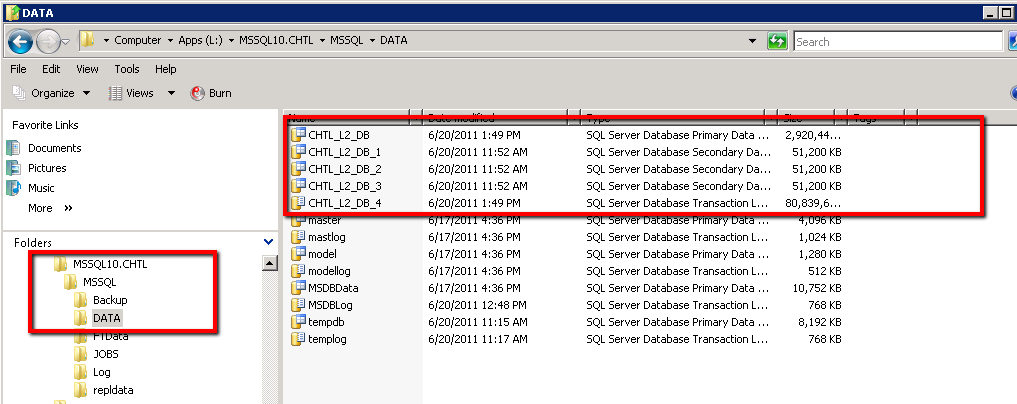Click the Computer breadcrumb in address bar

138,40
